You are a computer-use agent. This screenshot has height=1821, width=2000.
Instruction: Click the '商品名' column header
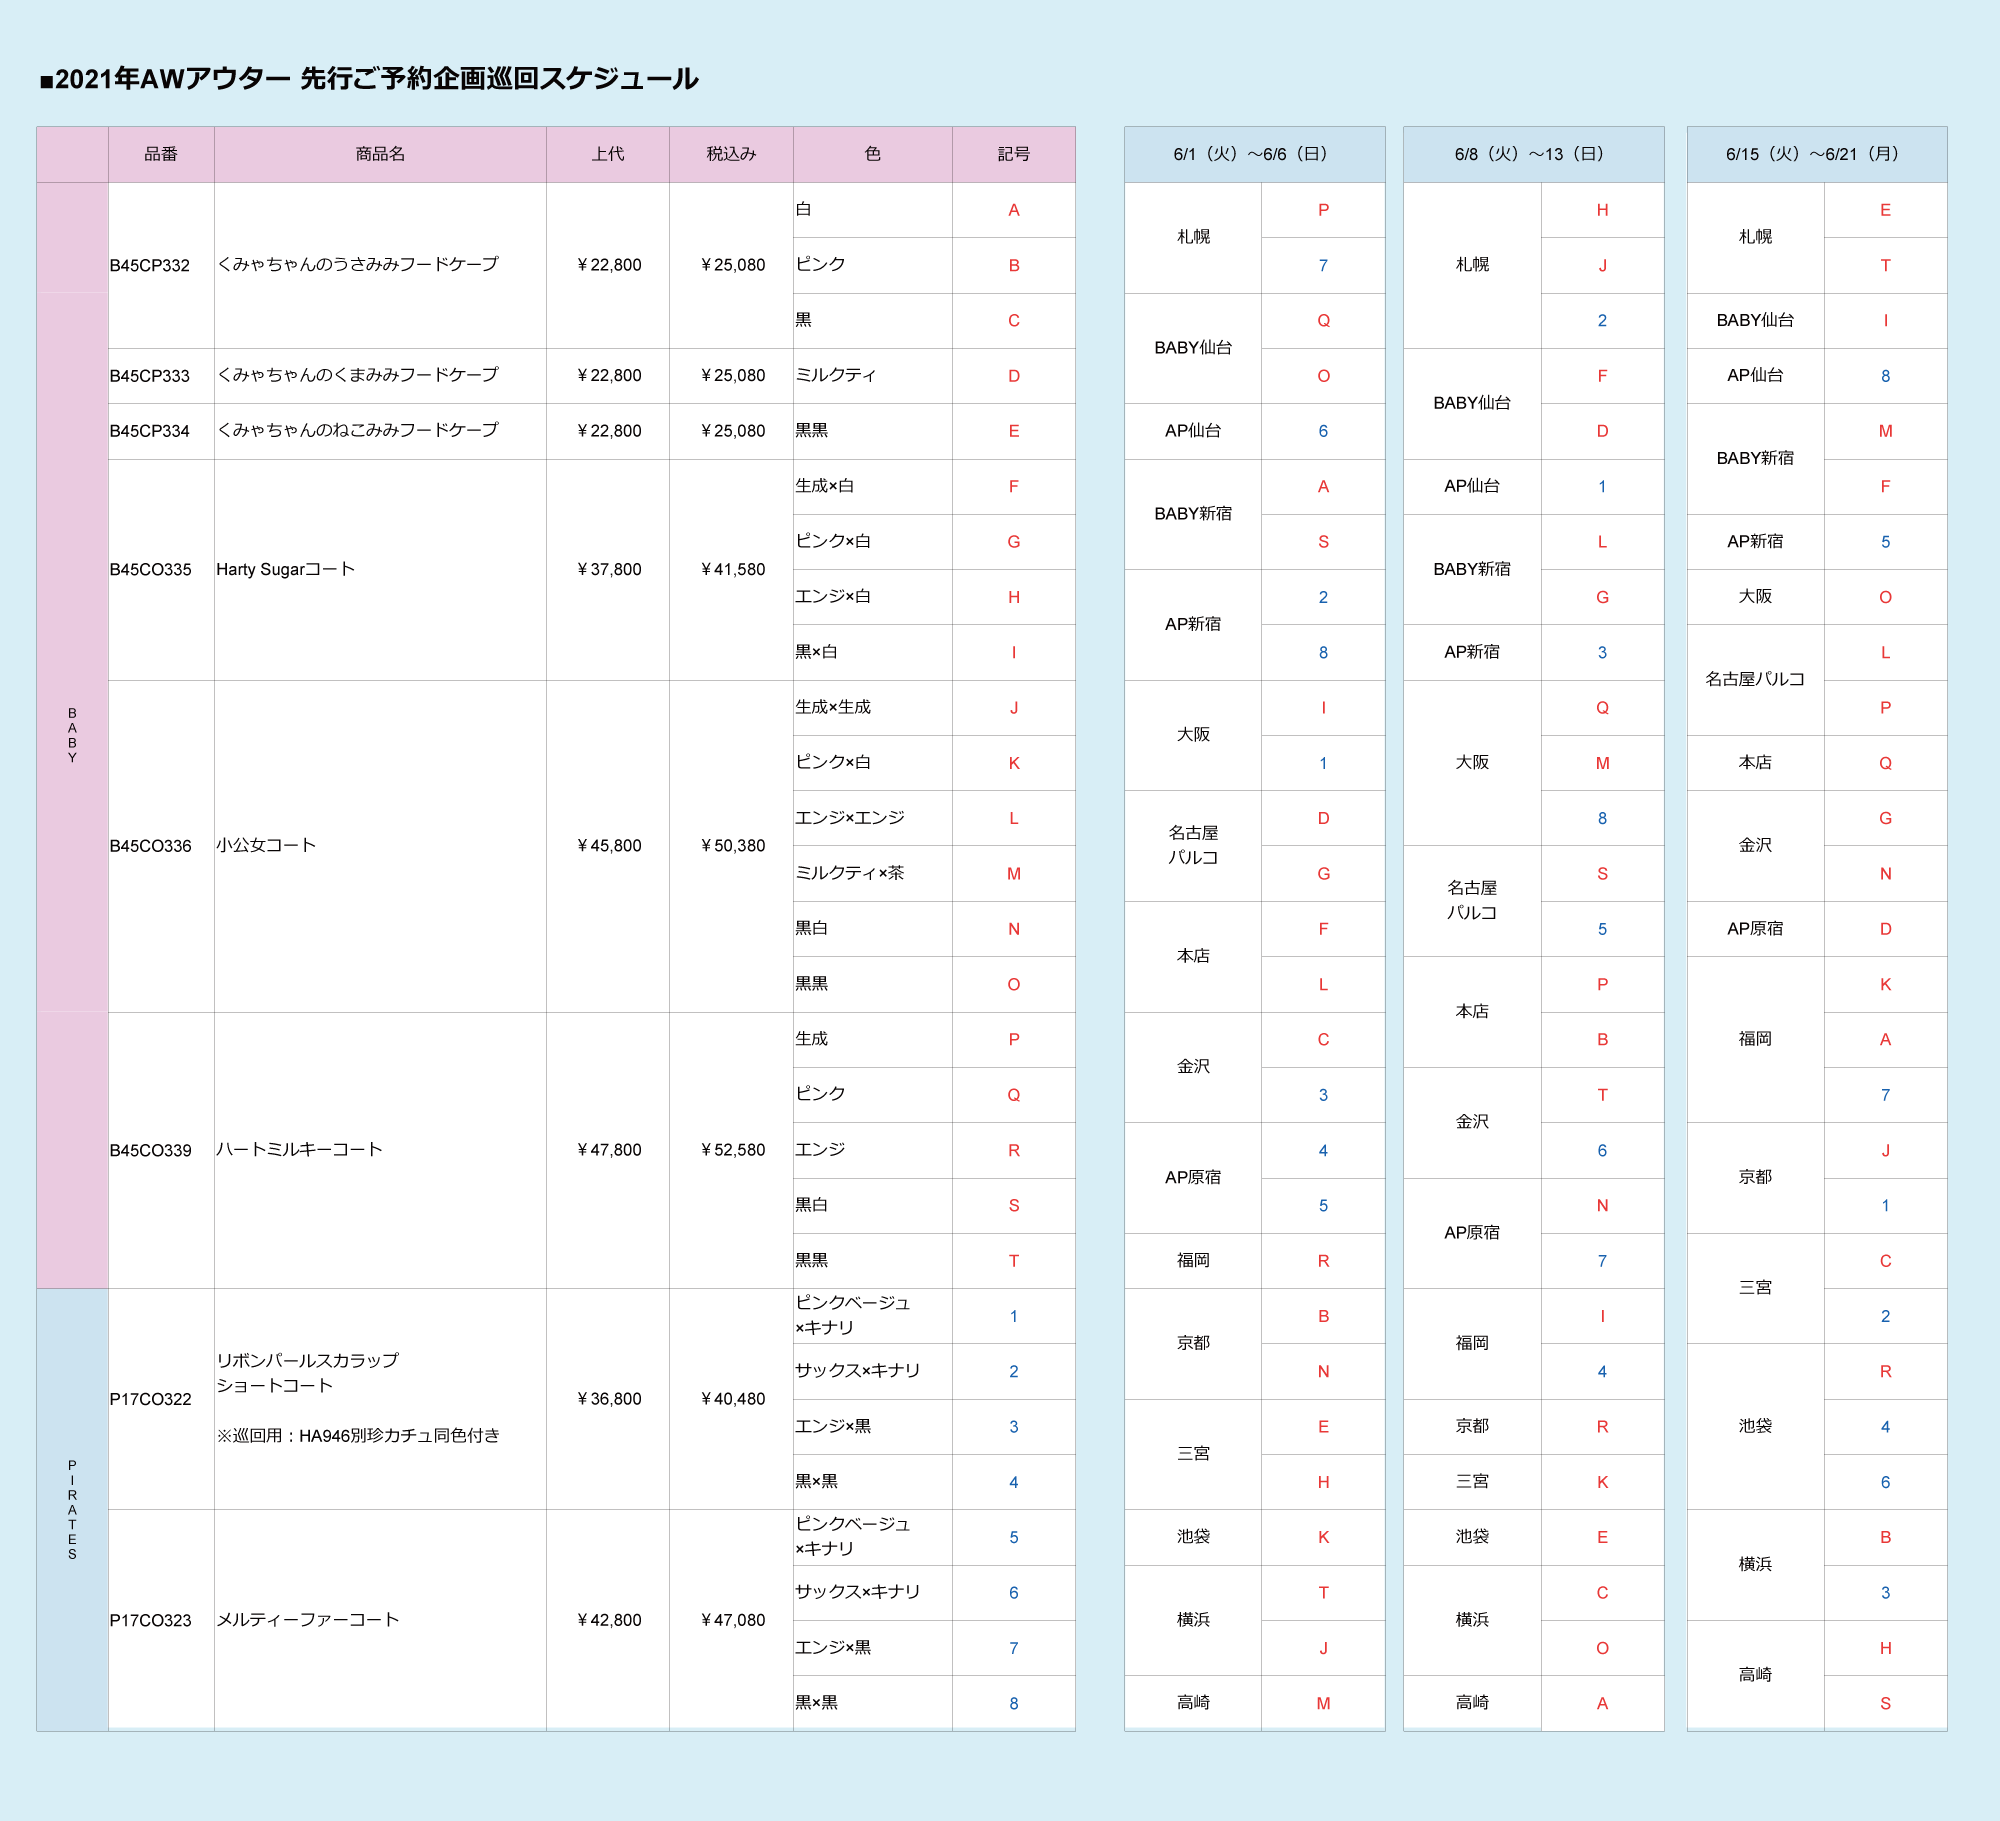[380, 154]
